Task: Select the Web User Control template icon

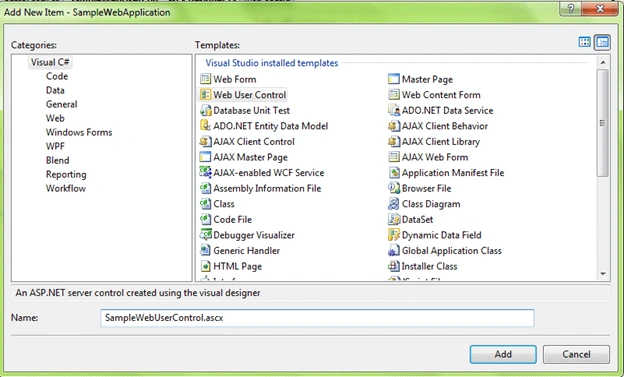Action: tap(205, 95)
